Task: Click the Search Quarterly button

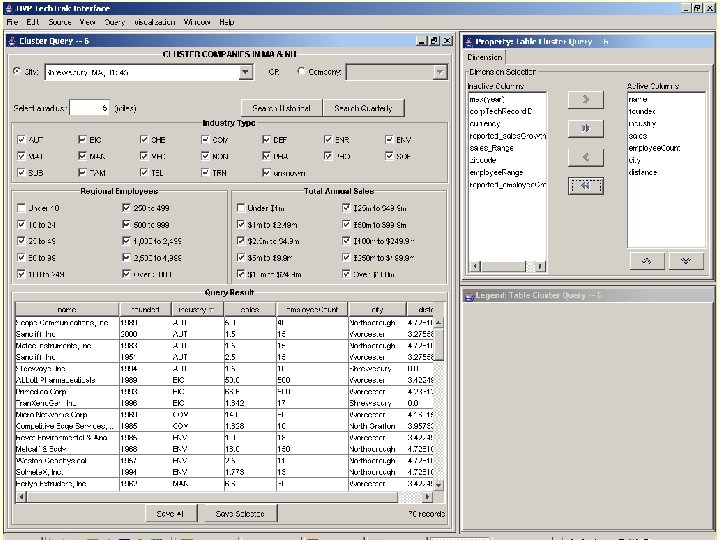Action: point(363,107)
